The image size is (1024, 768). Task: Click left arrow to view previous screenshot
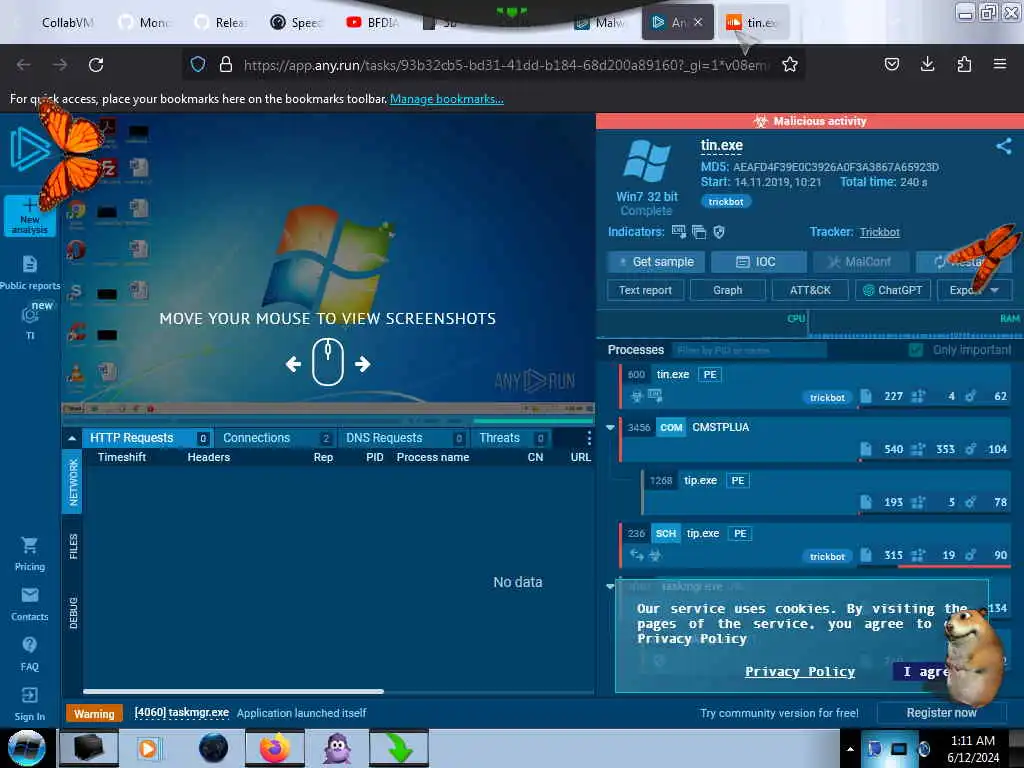[x=293, y=364]
